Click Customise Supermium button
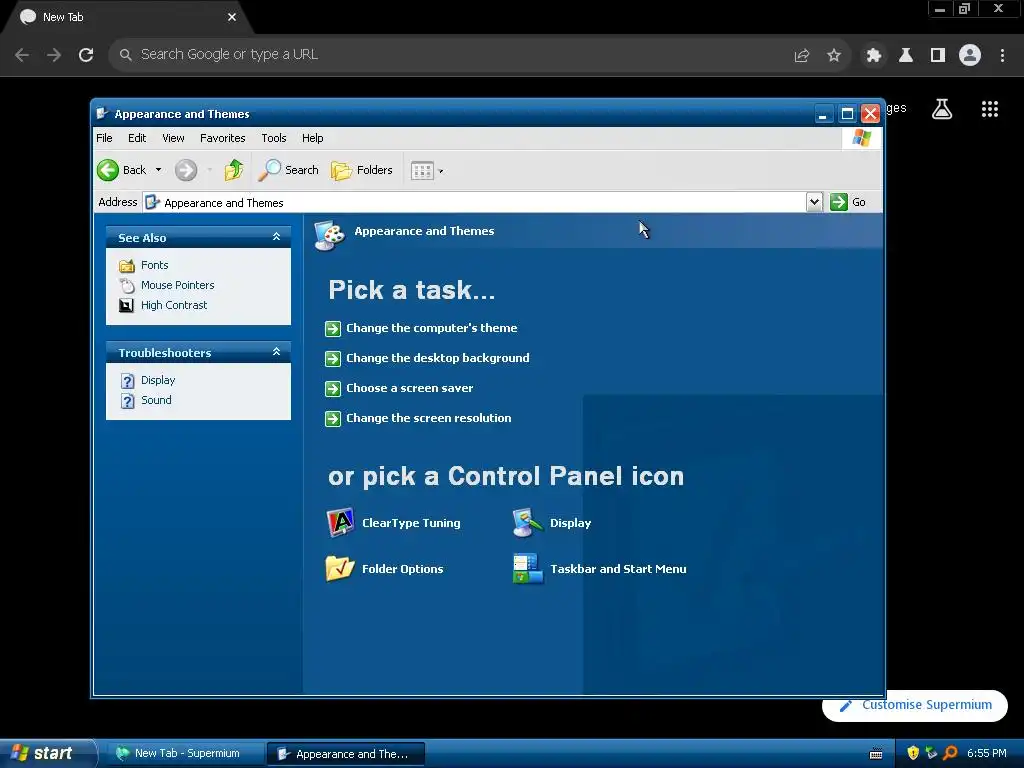This screenshot has height=768, width=1024. [x=915, y=705]
